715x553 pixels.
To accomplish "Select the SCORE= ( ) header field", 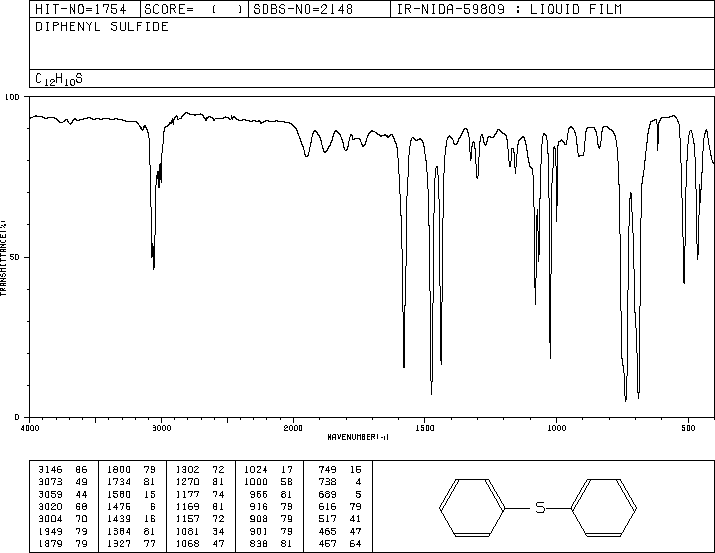I will [x=194, y=10].
